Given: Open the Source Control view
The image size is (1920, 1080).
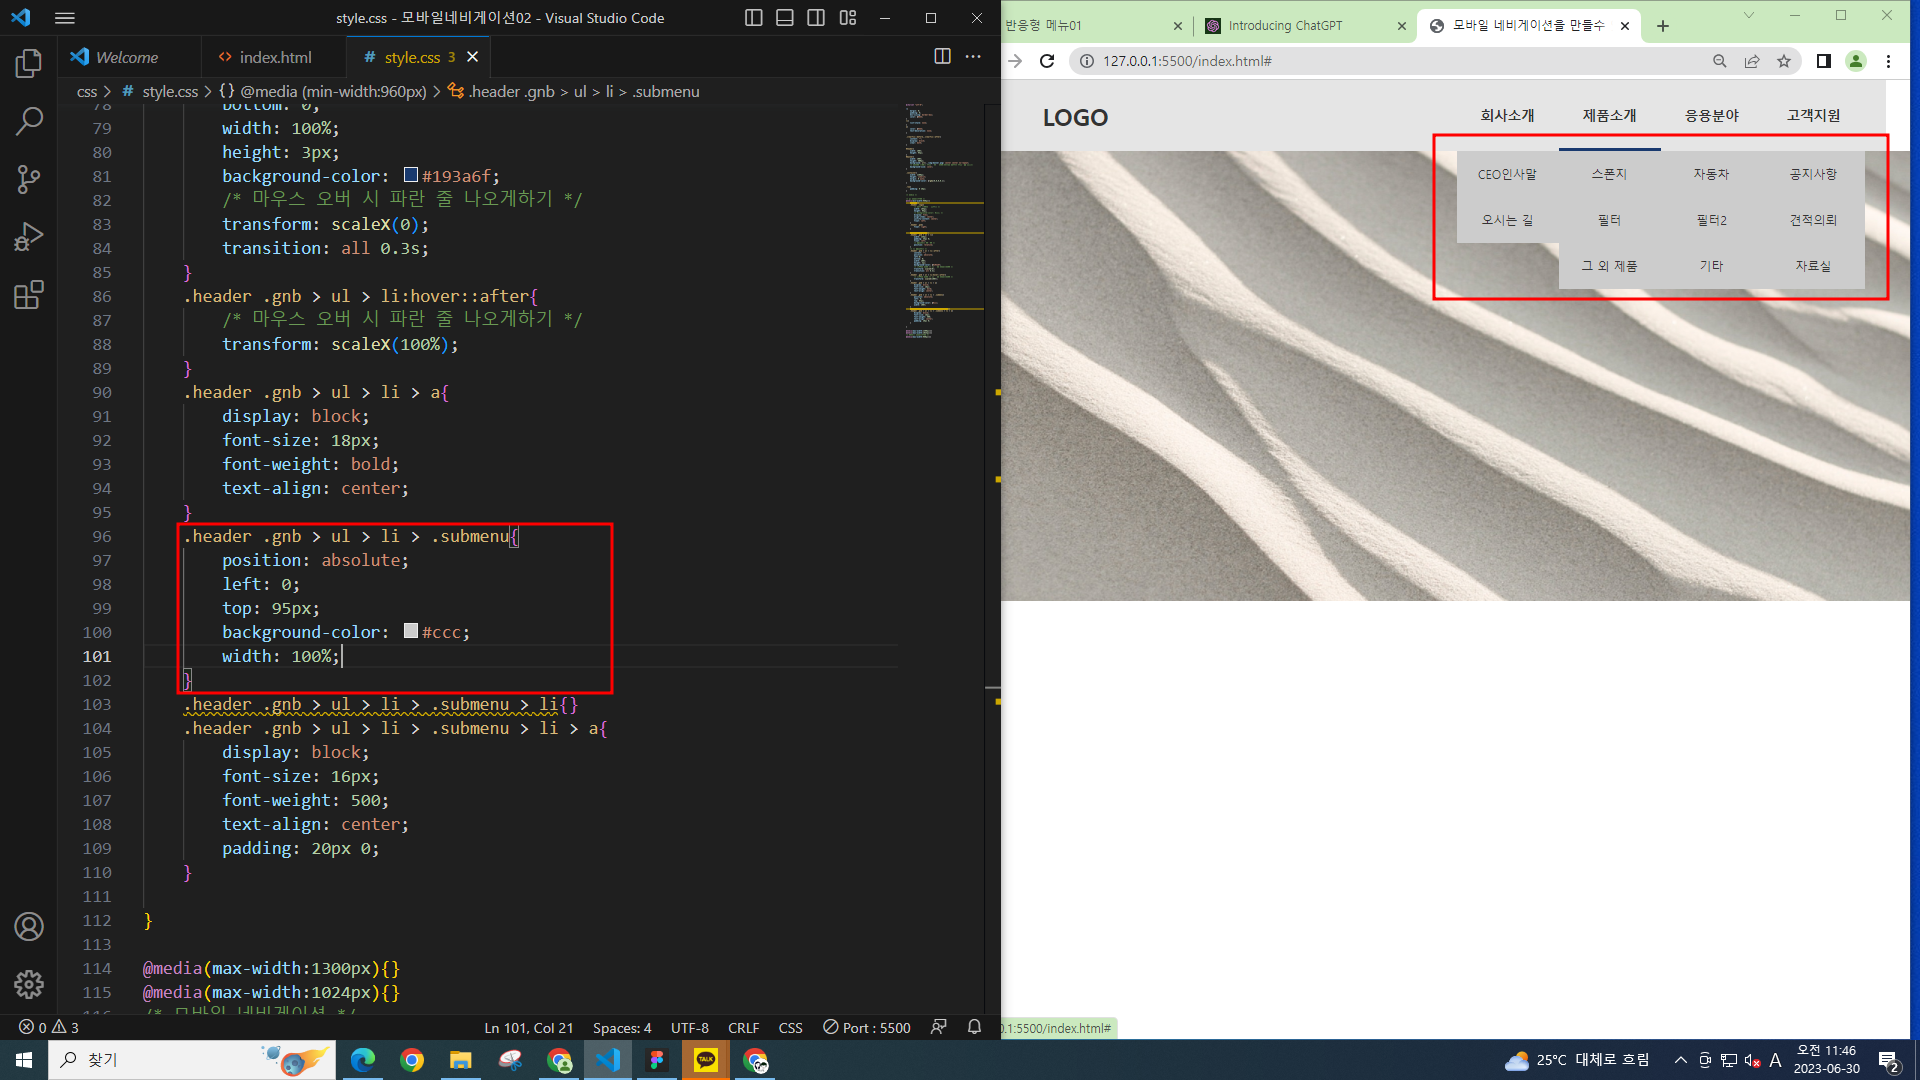Looking at the screenshot, I should pyautogui.click(x=29, y=180).
